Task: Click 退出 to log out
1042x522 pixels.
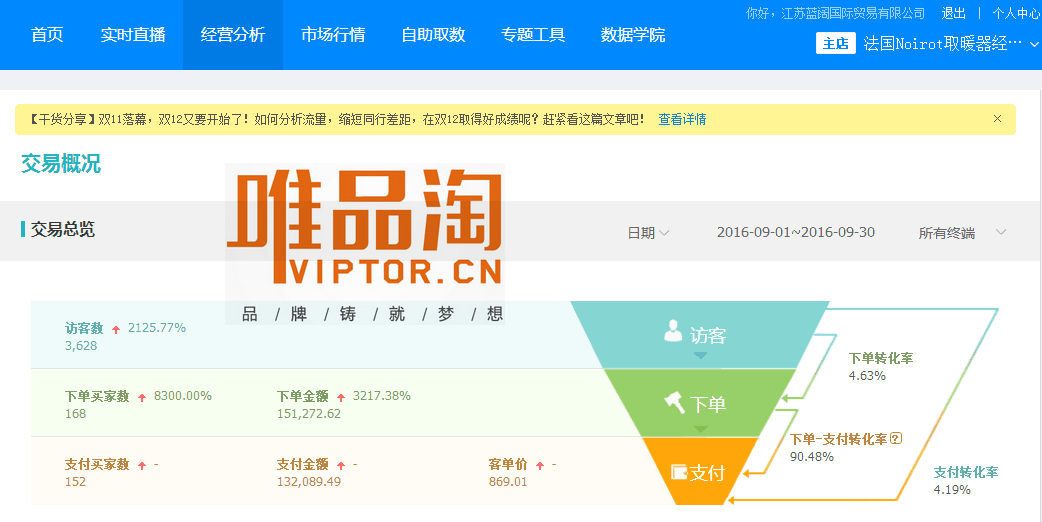Action: coord(954,13)
